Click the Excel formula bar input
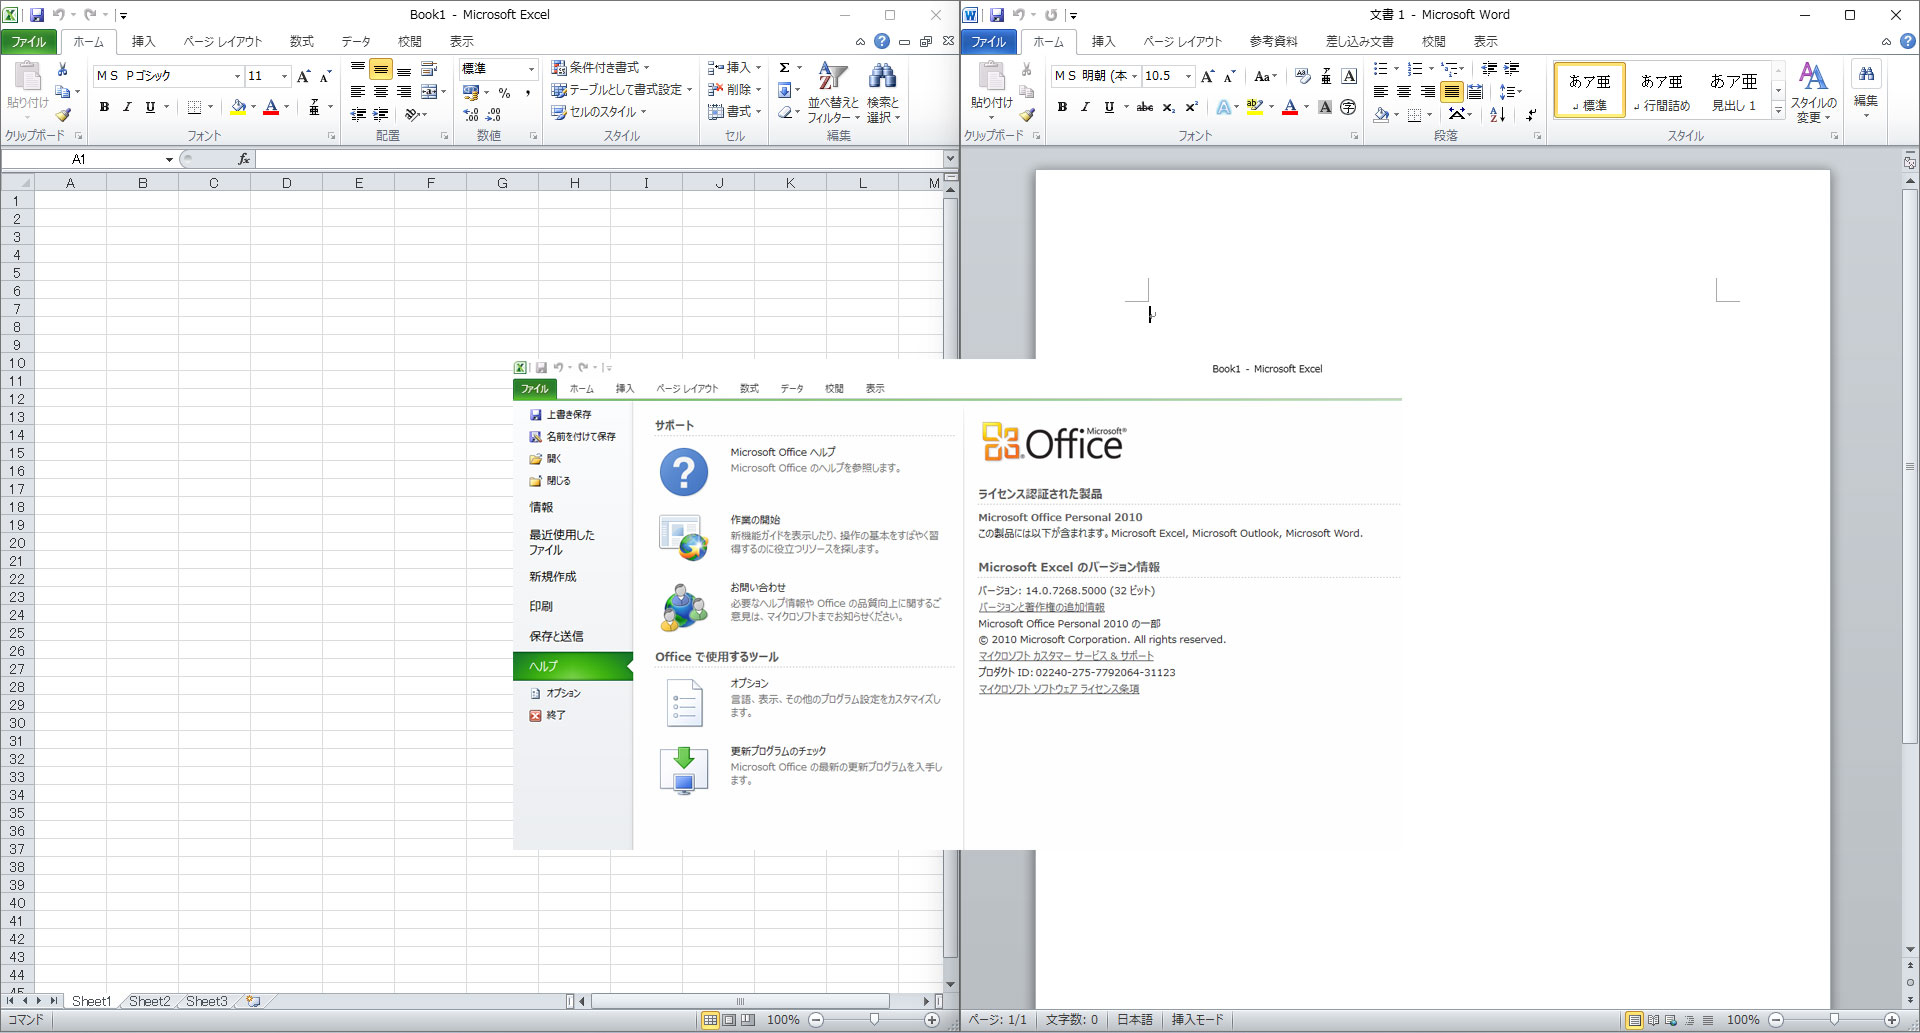Screen dimensions: 1920x1033 (598, 159)
